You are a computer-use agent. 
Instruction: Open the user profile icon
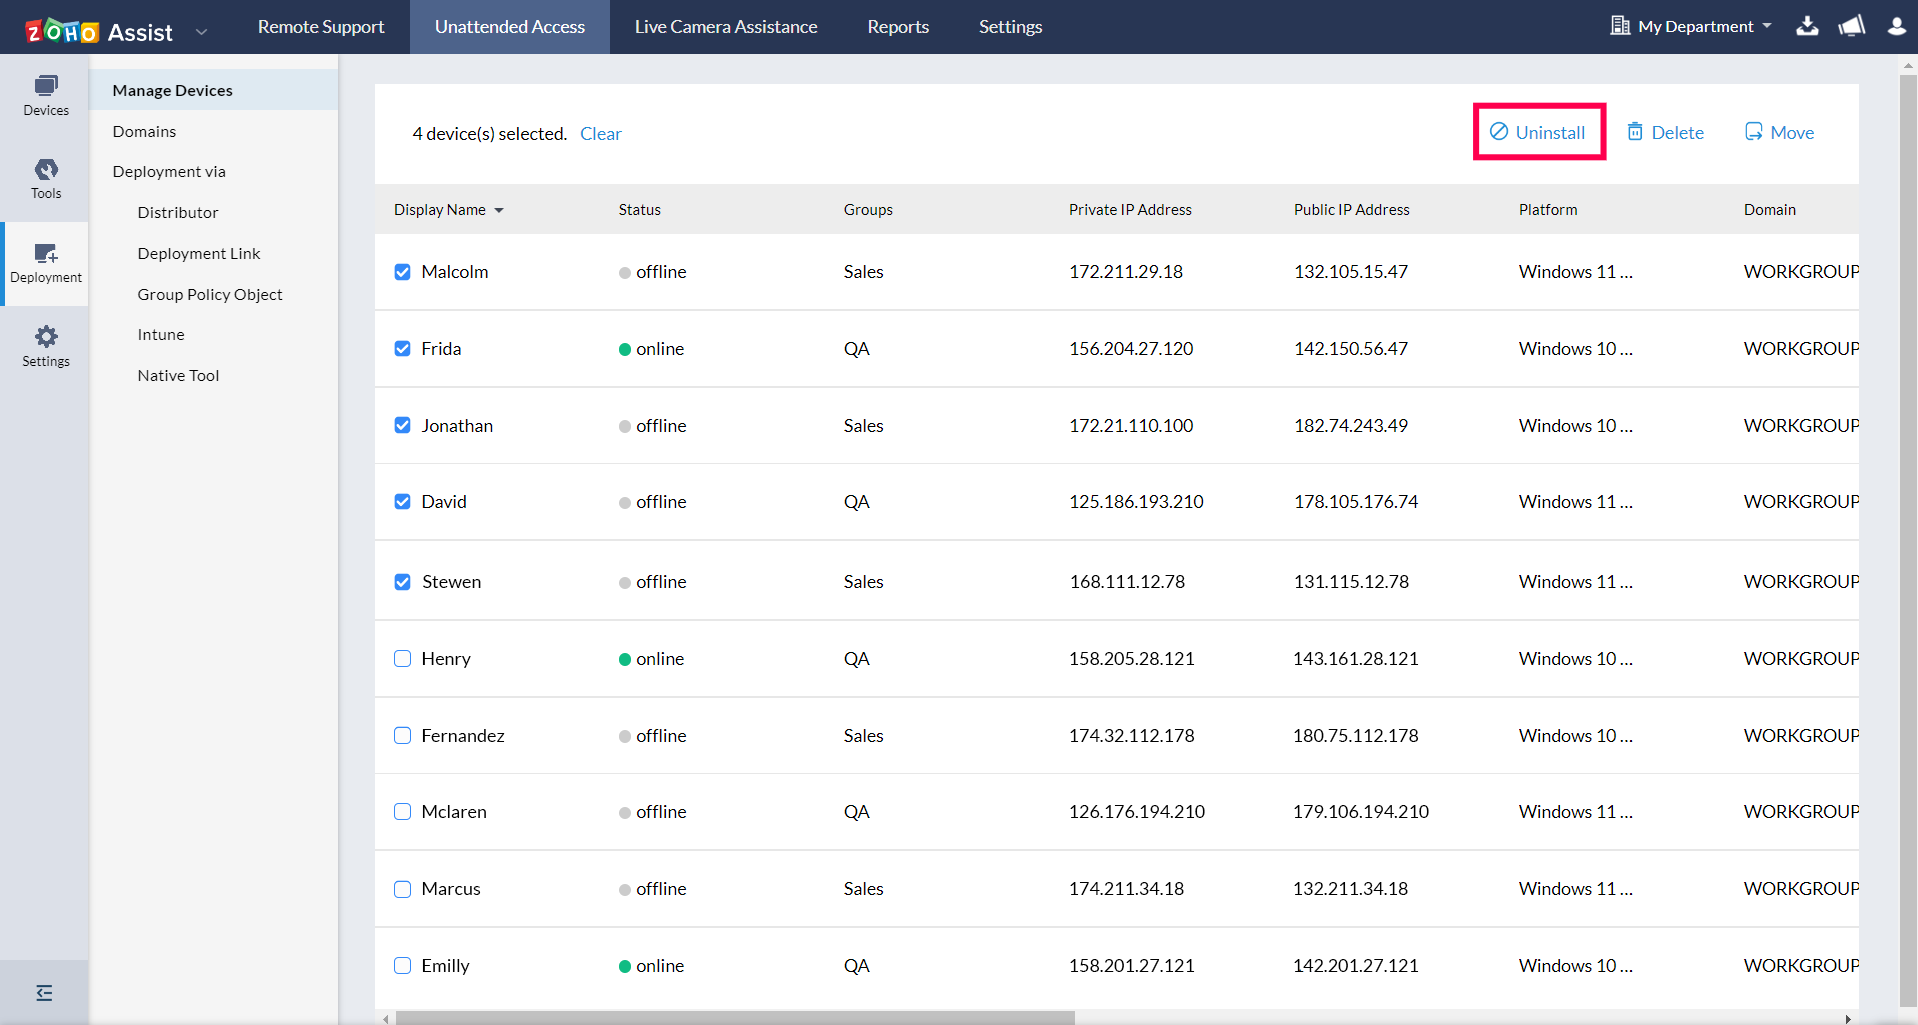(1896, 27)
